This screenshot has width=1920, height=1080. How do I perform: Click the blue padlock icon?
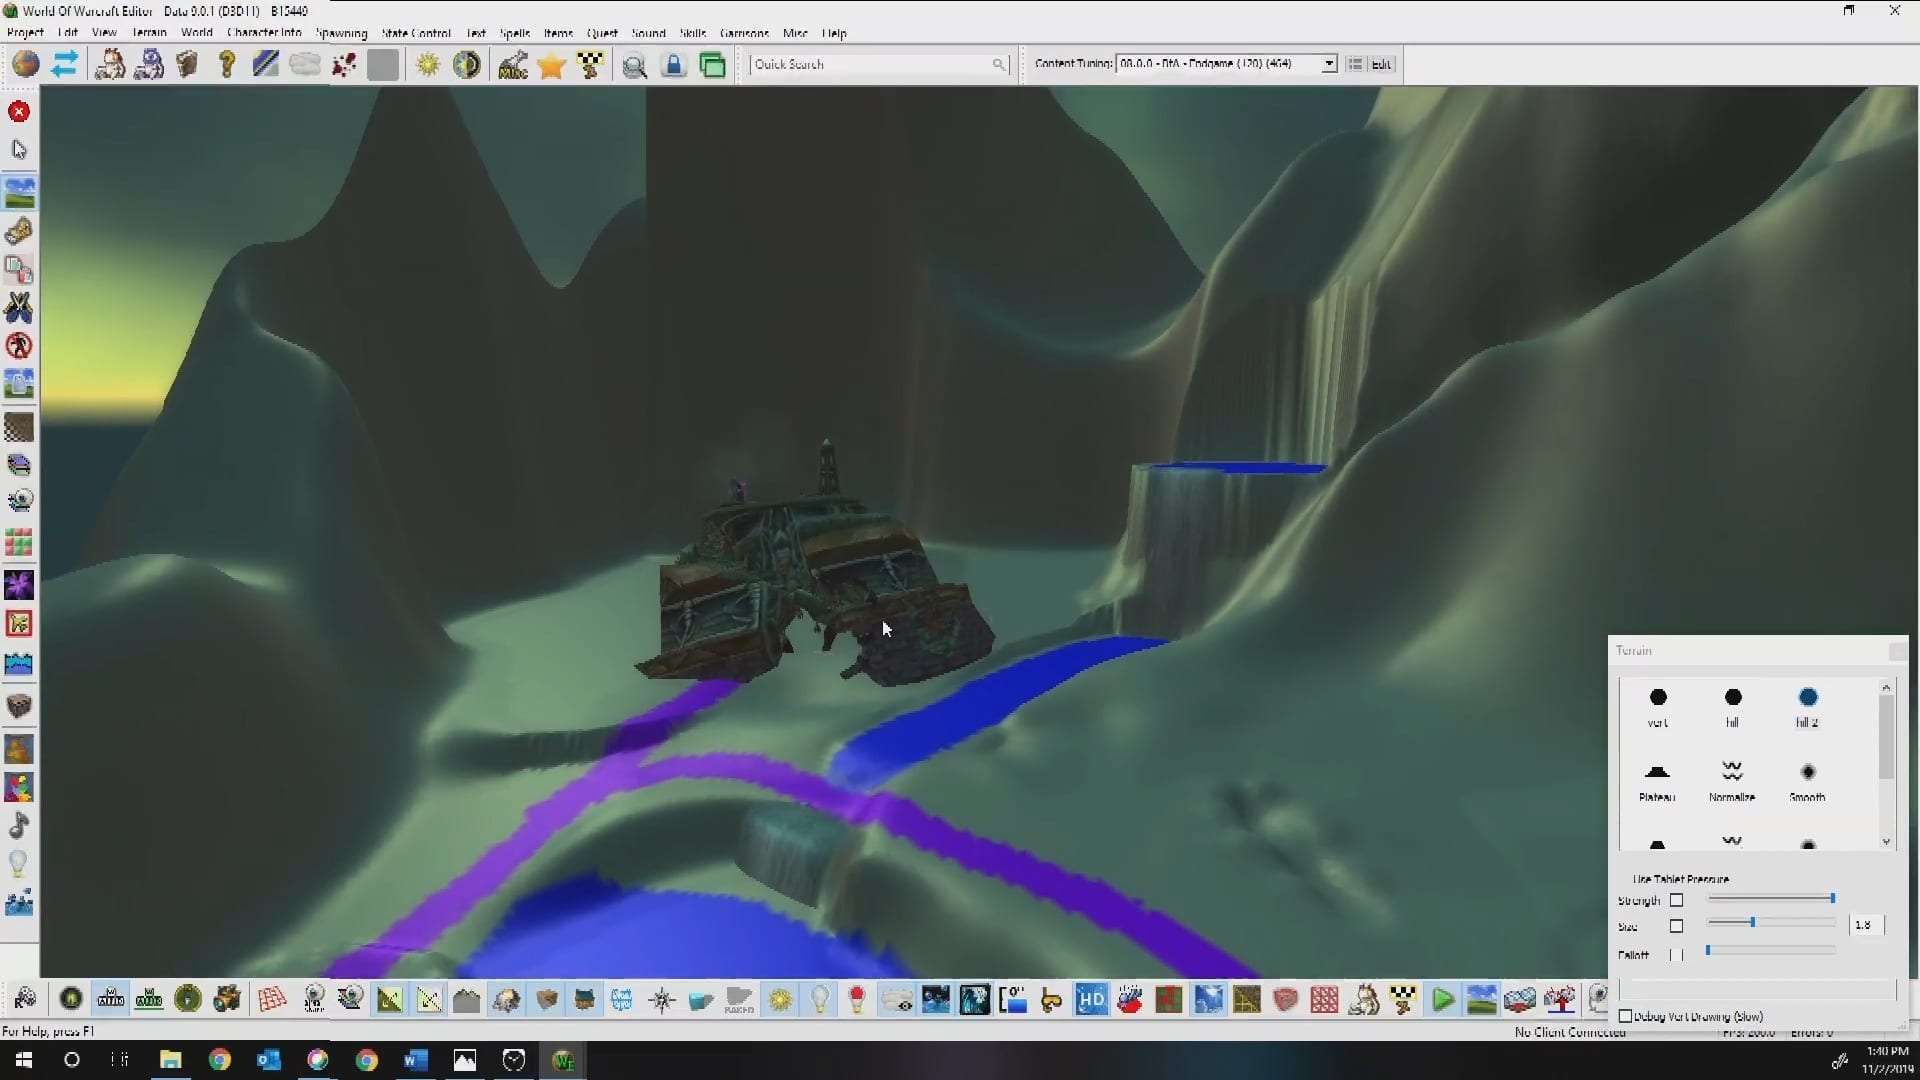(674, 66)
